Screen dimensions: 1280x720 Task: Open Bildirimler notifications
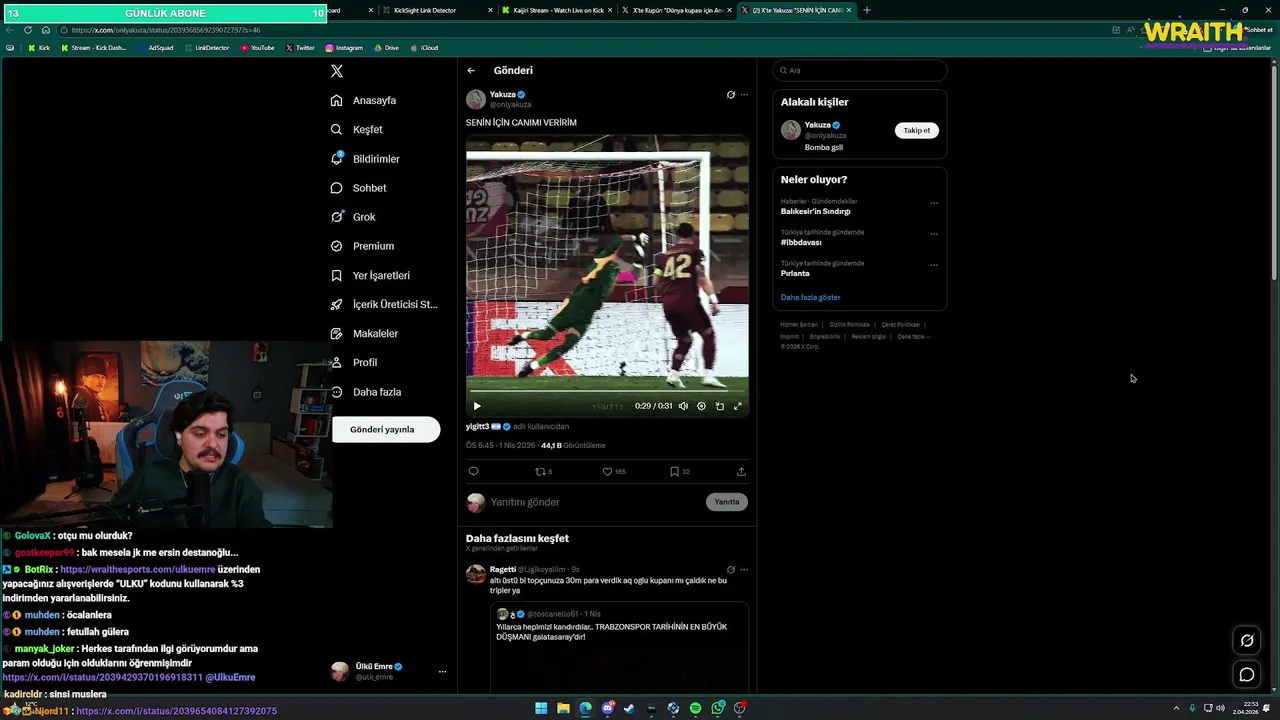[x=365, y=159]
